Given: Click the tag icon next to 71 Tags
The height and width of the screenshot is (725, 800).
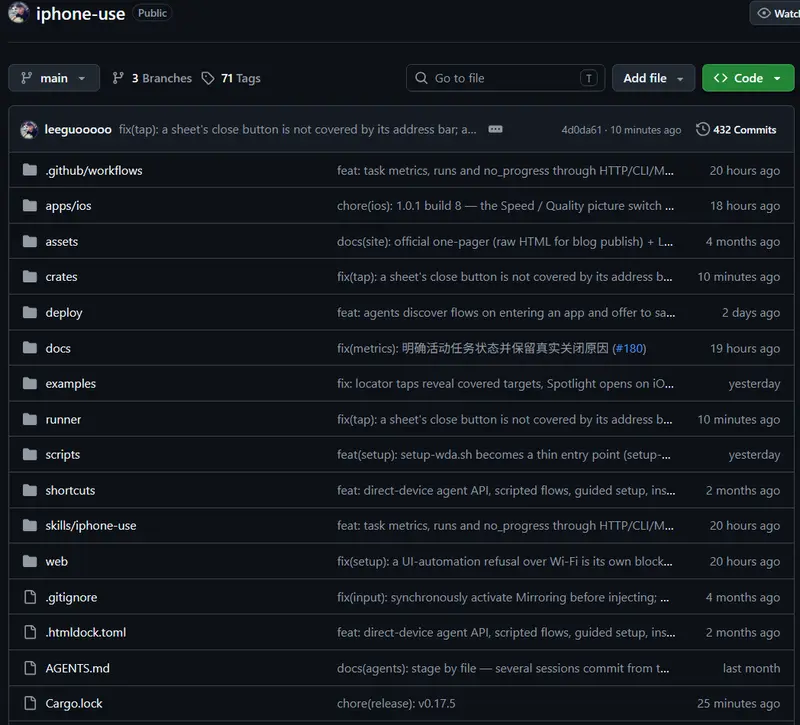Looking at the screenshot, I should pyautogui.click(x=208, y=78).
